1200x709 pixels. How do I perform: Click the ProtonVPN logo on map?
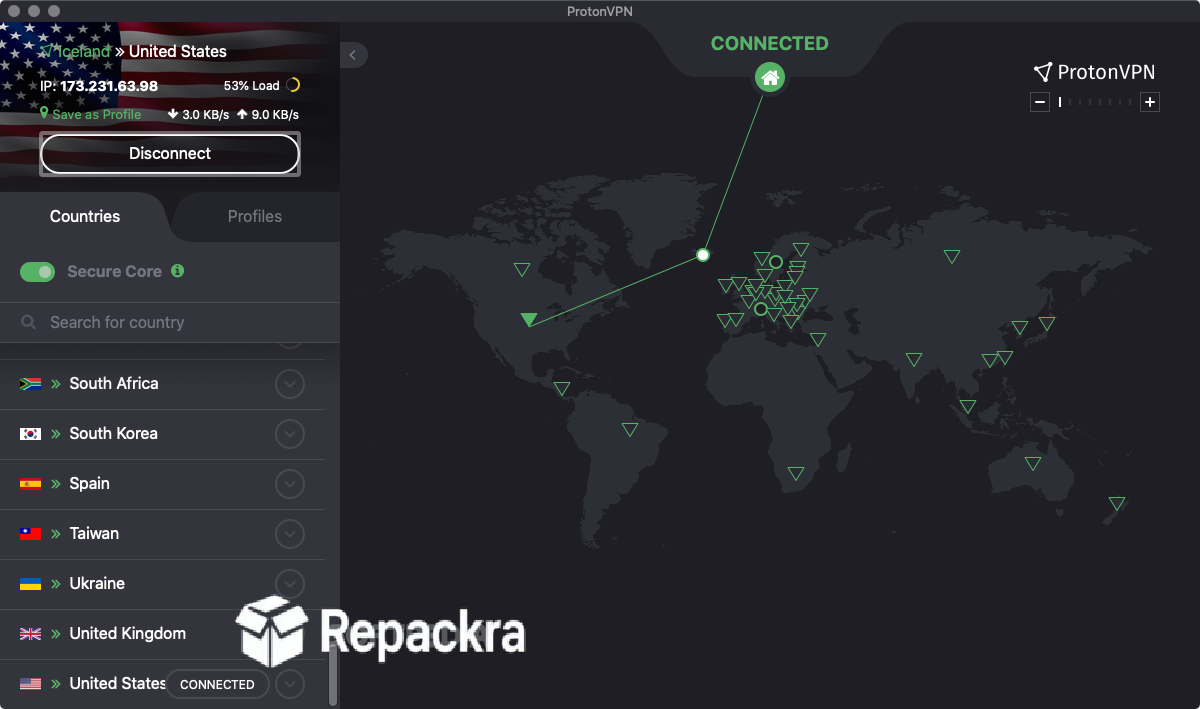(x=1094, y=72)
